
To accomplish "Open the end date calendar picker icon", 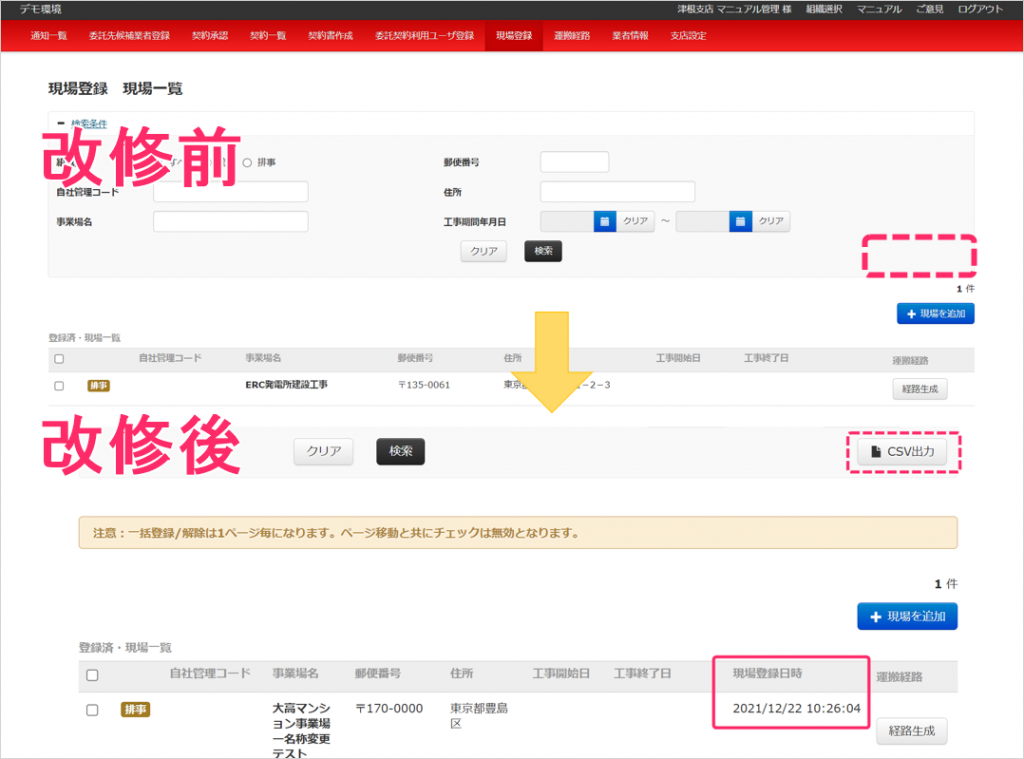I will pos(740,221).
